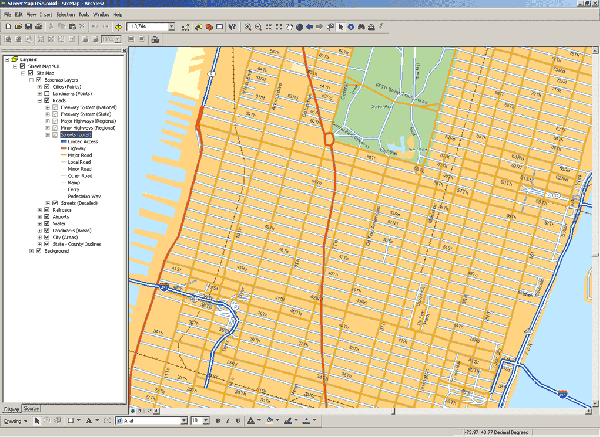
Task: Click the Highway legend symbol
Action: coord(64,148)
